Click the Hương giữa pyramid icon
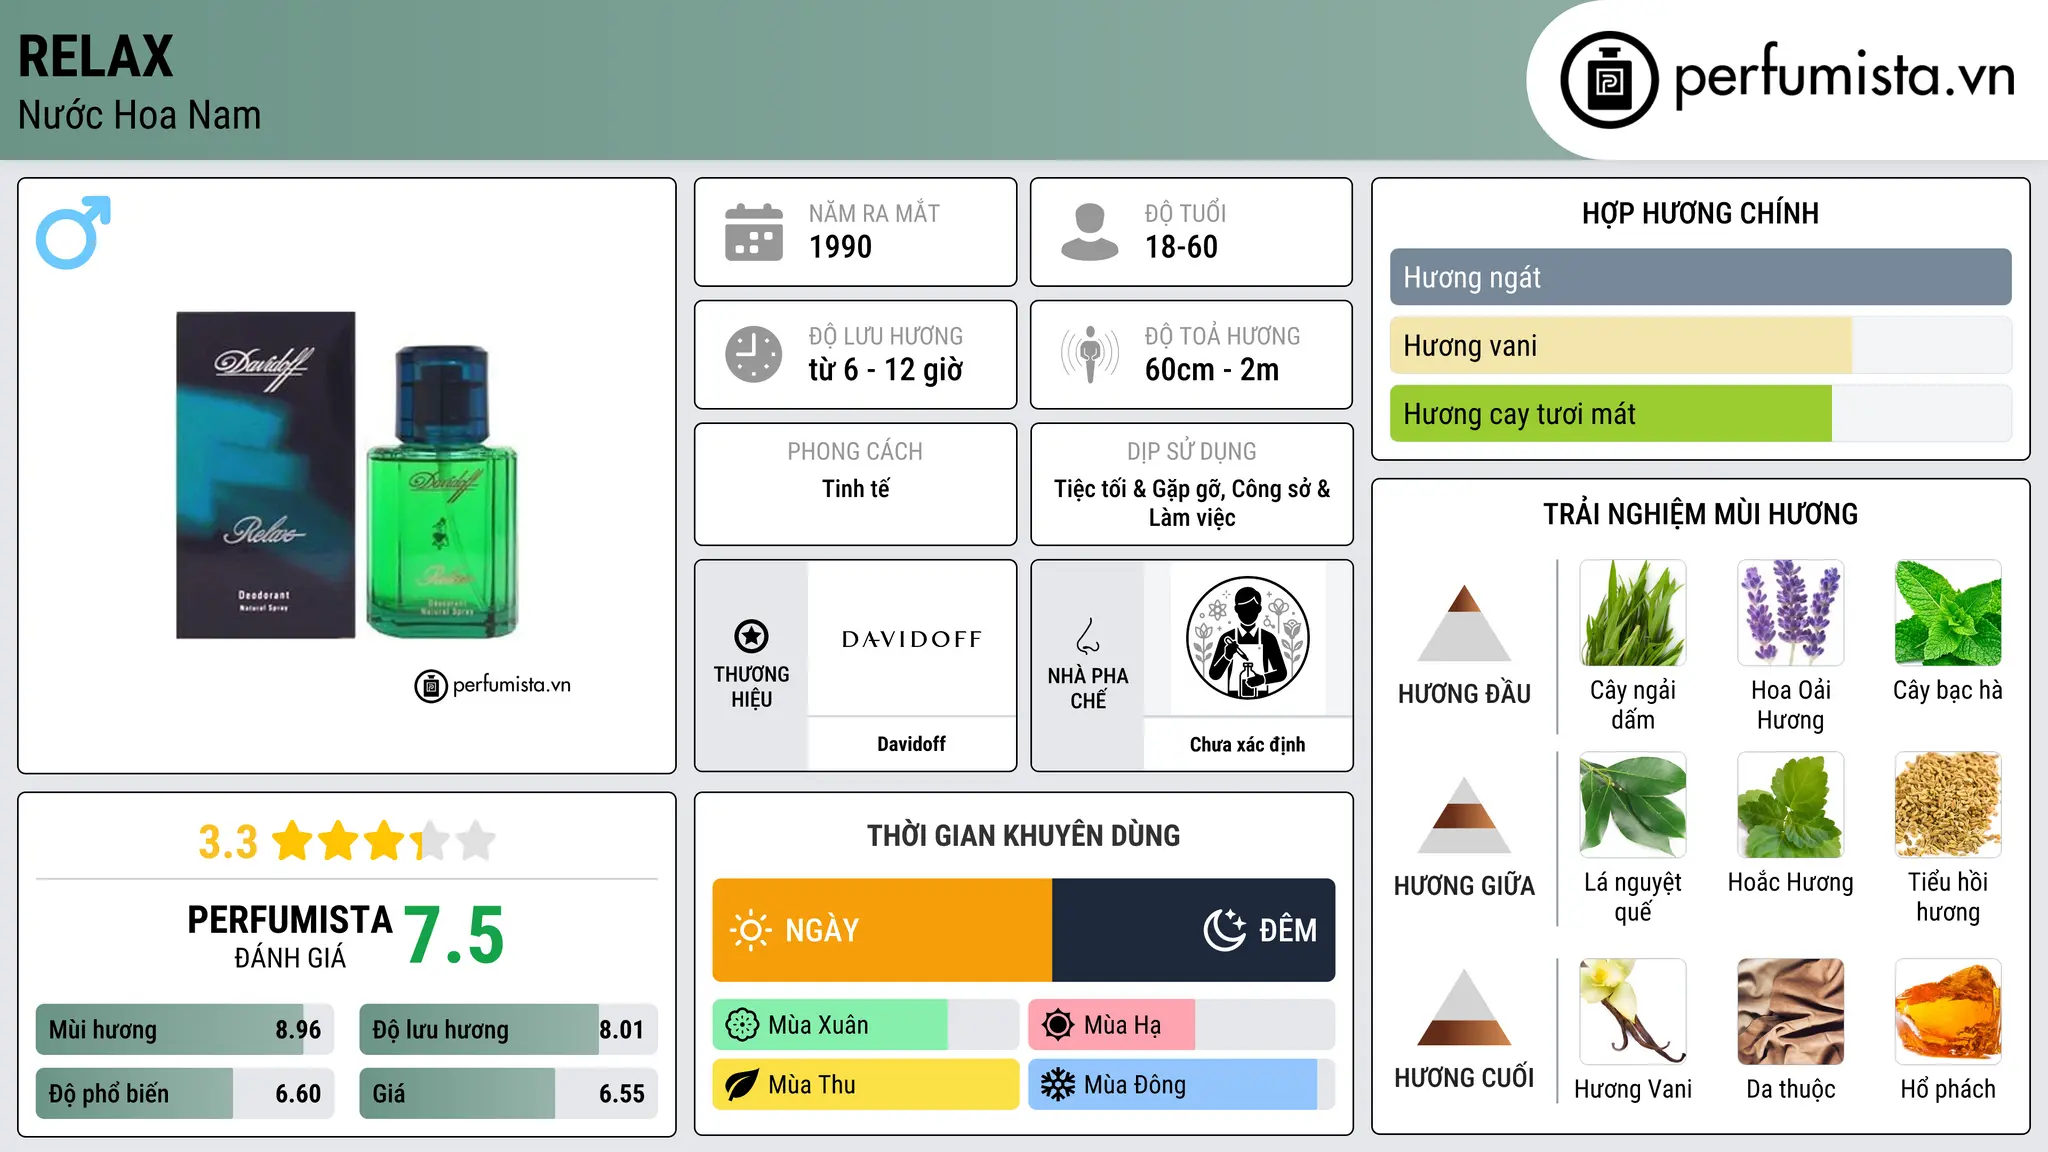This screenshot has width=2048, height=1152. pyautogui.click(x=1464, y=814)
